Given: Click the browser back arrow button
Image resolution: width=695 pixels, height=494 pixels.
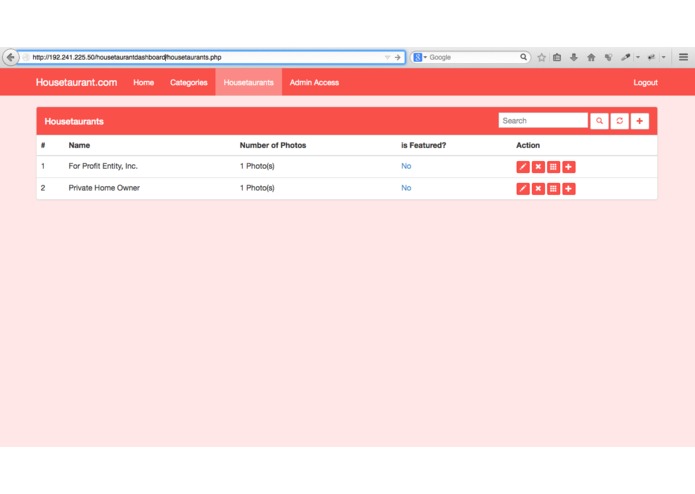Looking at the screenshot, I should [10, 57].
